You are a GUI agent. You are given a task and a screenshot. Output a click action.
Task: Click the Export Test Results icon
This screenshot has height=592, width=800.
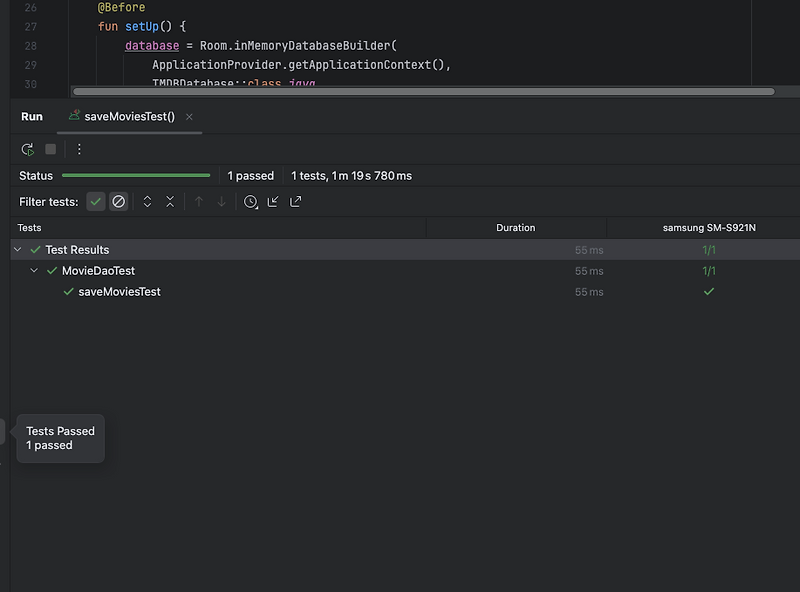coord(296,202)
